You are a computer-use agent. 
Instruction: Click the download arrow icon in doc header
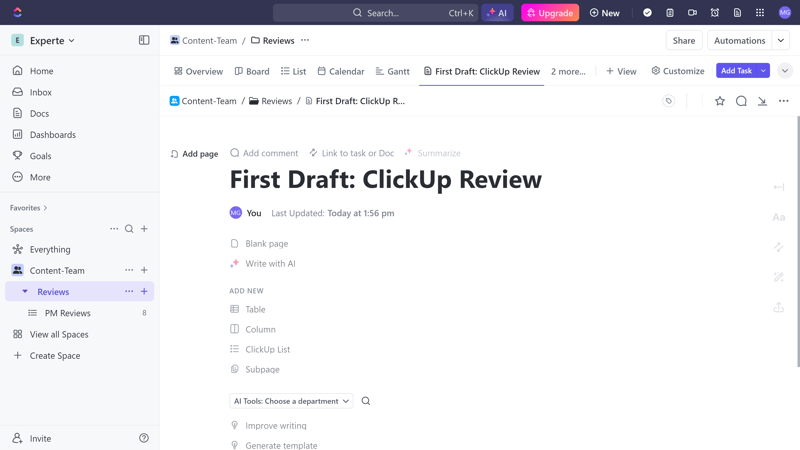pyautogui.click(x=762, y=101)
